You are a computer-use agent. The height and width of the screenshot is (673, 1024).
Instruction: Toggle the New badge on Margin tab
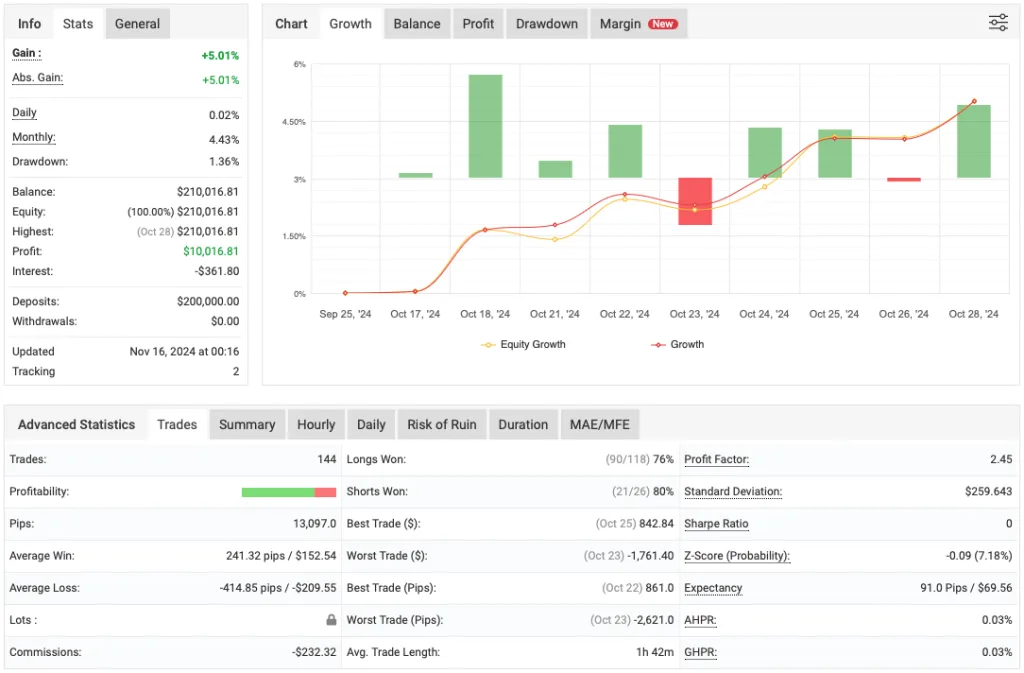click(663, 23)
